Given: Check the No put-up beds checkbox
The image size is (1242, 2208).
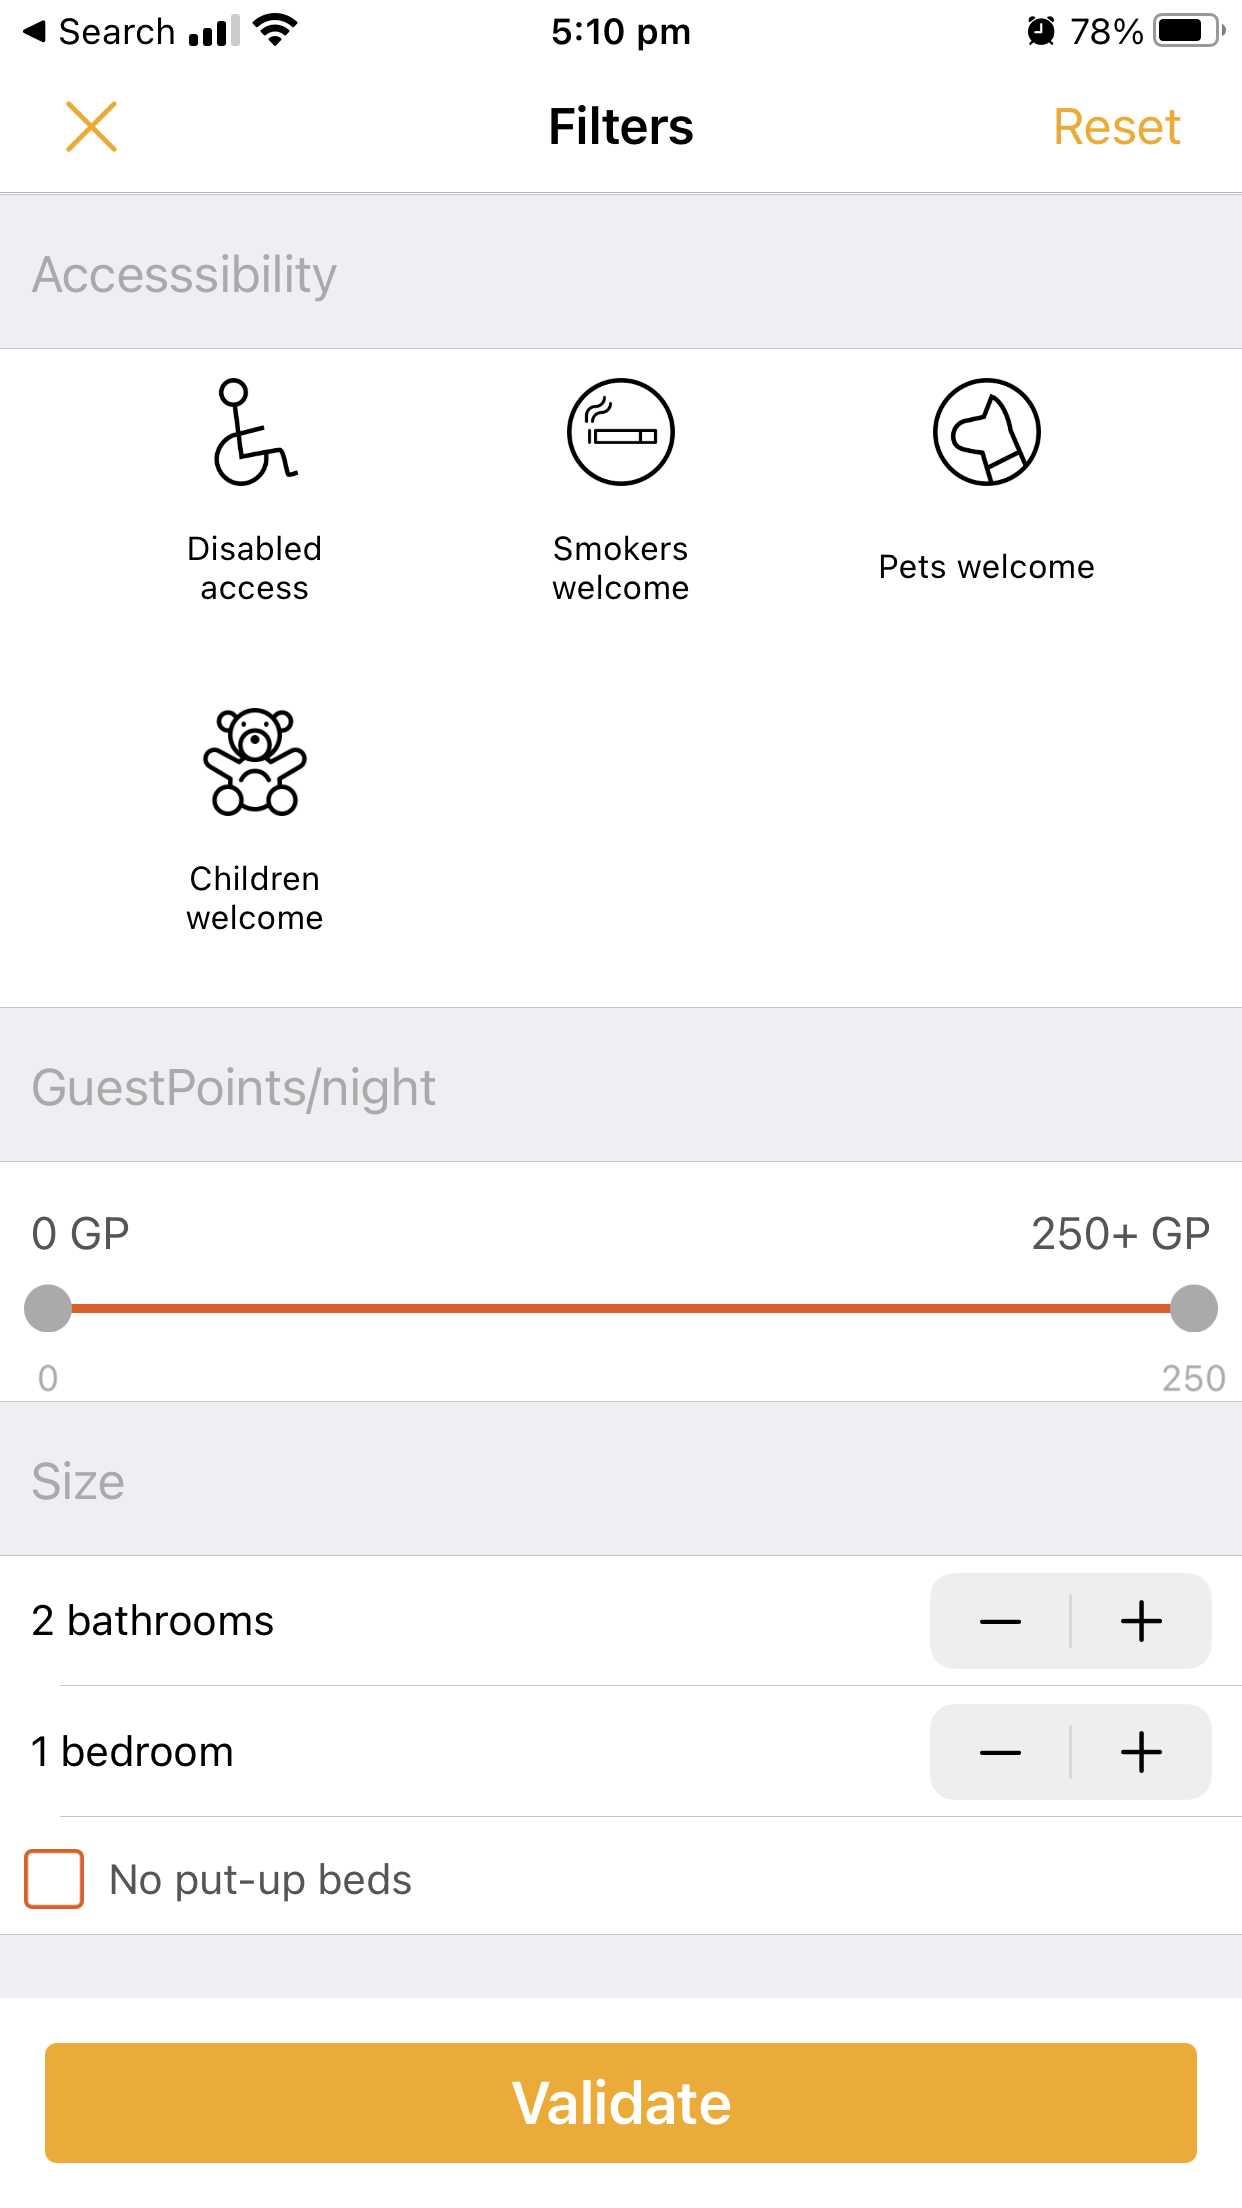Looking at the screenshot, I should tap(54, 1879).
